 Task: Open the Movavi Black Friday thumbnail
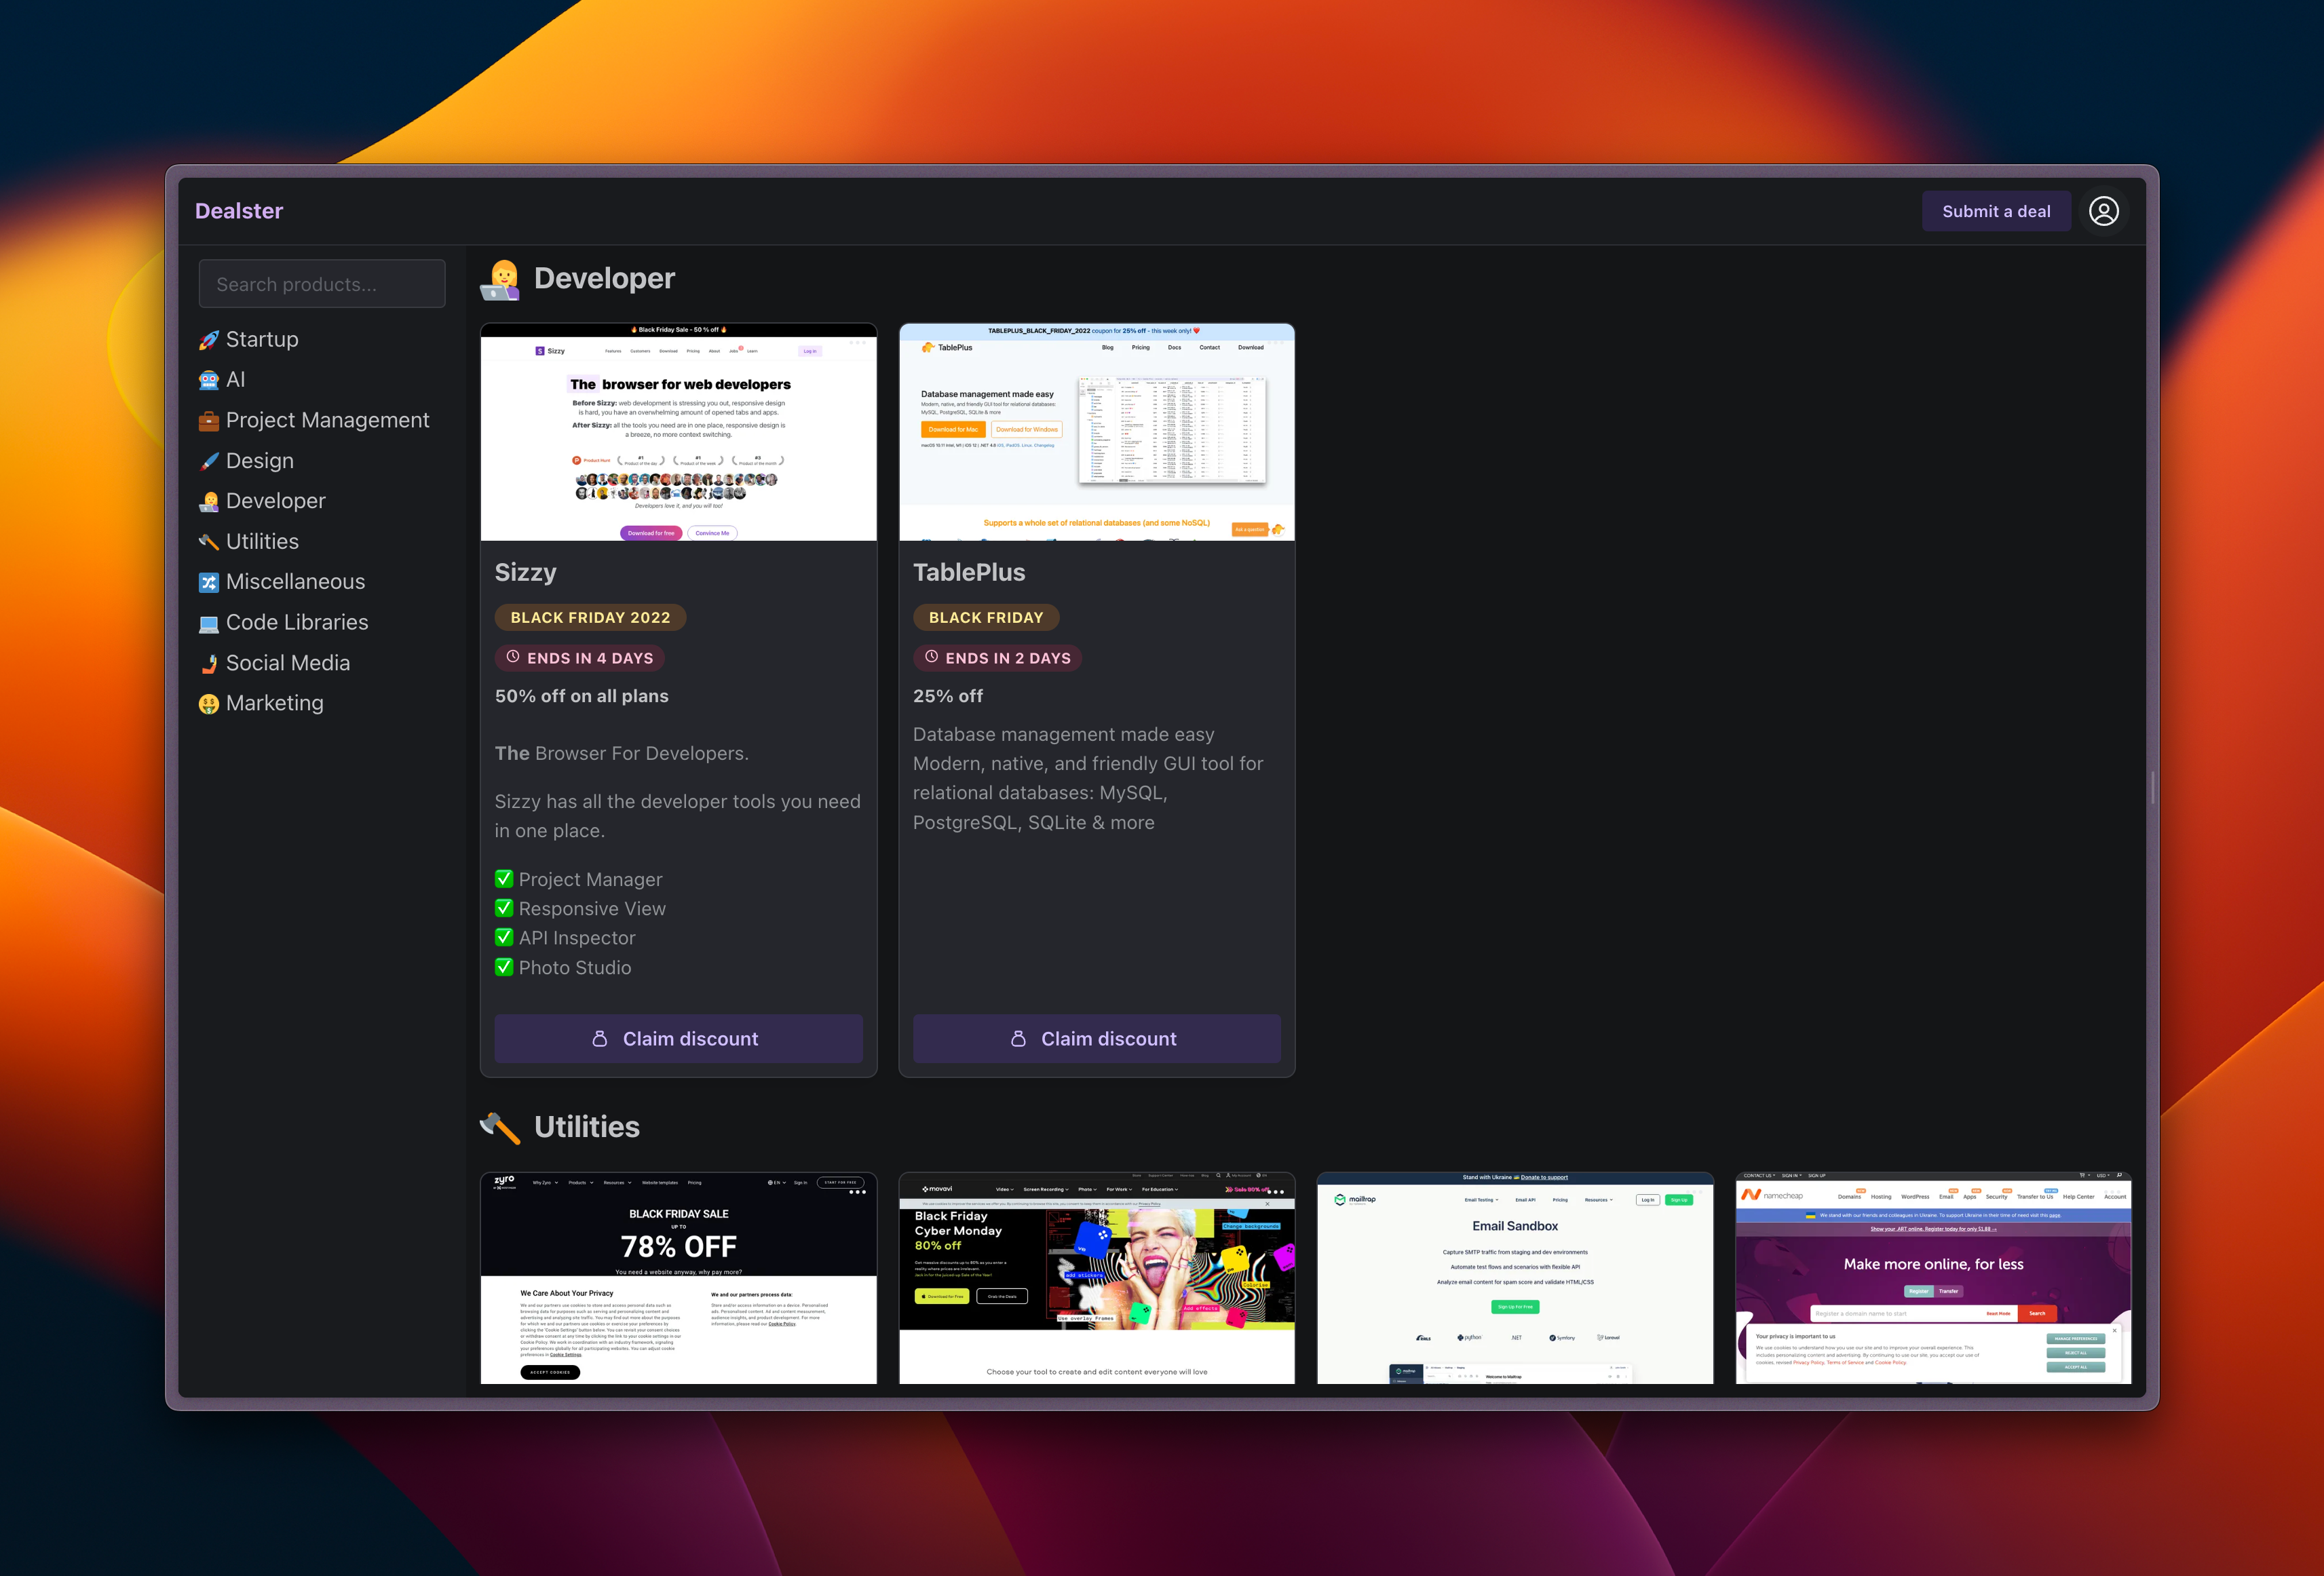pos(1096,1278)
